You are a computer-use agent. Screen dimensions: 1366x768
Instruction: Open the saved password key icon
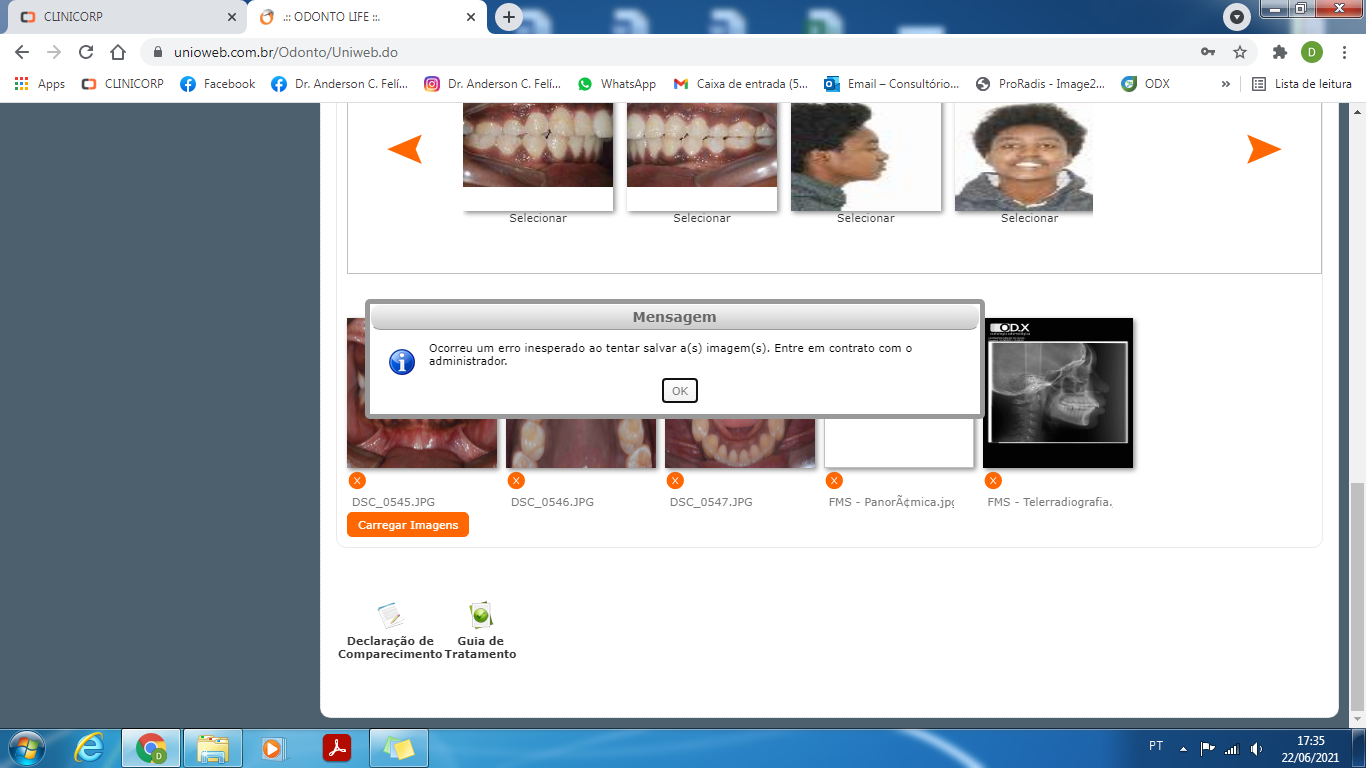[1208, 52]
